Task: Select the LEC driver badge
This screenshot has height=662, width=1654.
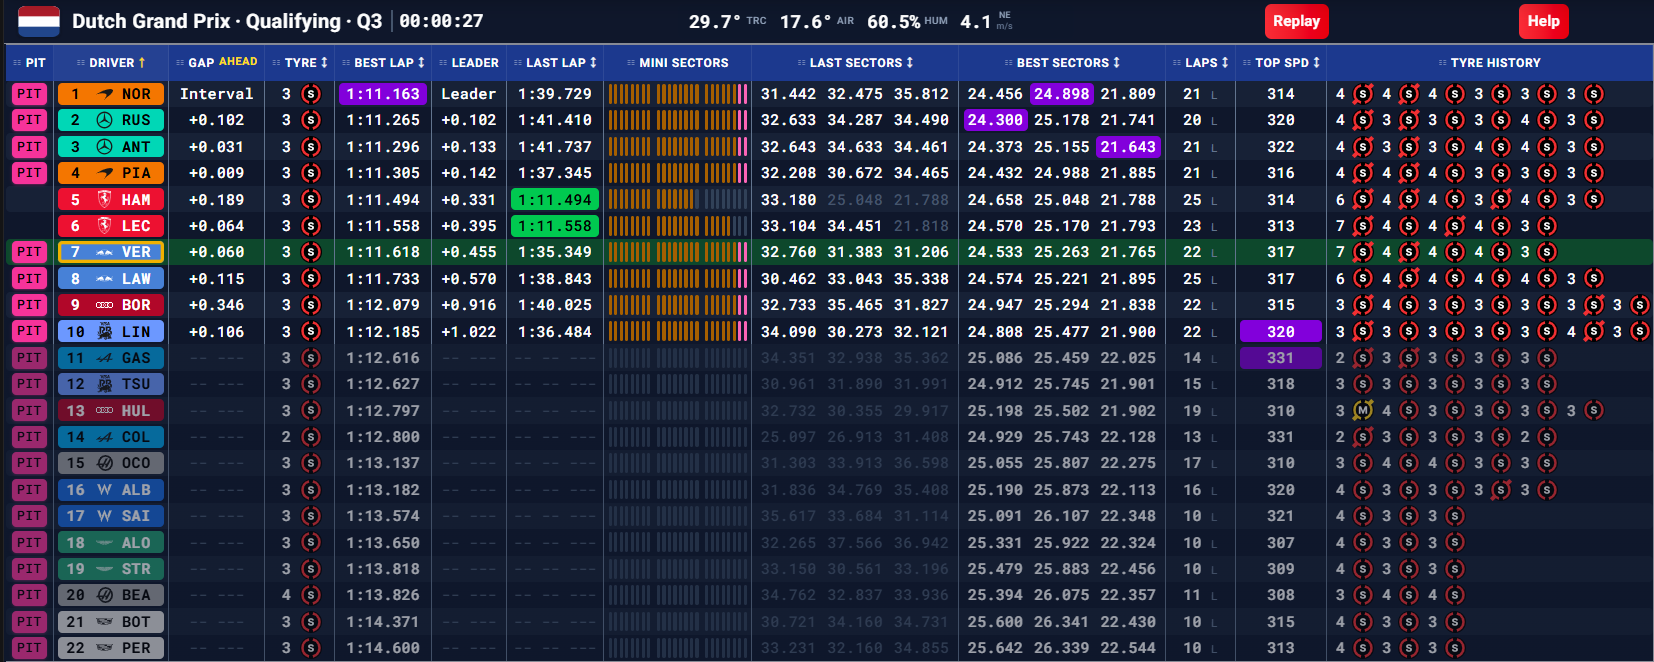Action: coord(111,226)
